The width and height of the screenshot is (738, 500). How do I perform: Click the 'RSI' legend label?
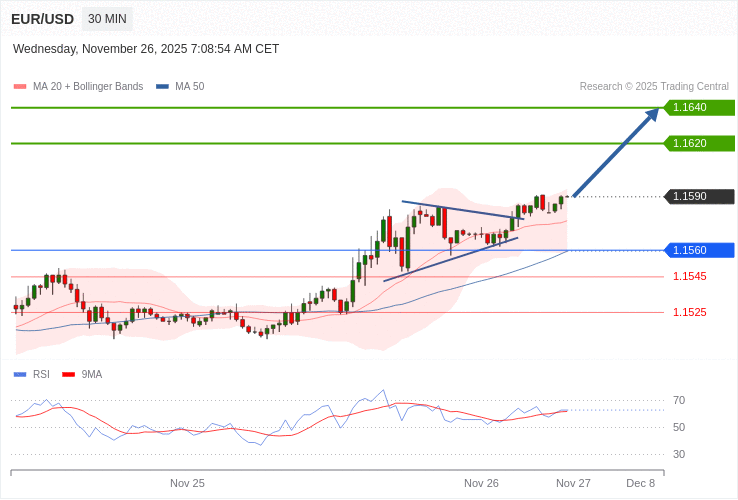pos(41,375)
